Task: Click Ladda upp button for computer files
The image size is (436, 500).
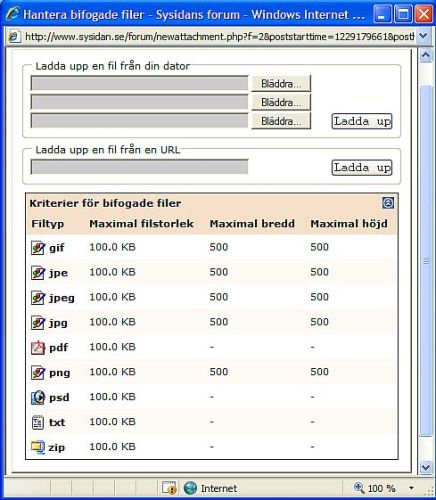Action: coord(362,121)
